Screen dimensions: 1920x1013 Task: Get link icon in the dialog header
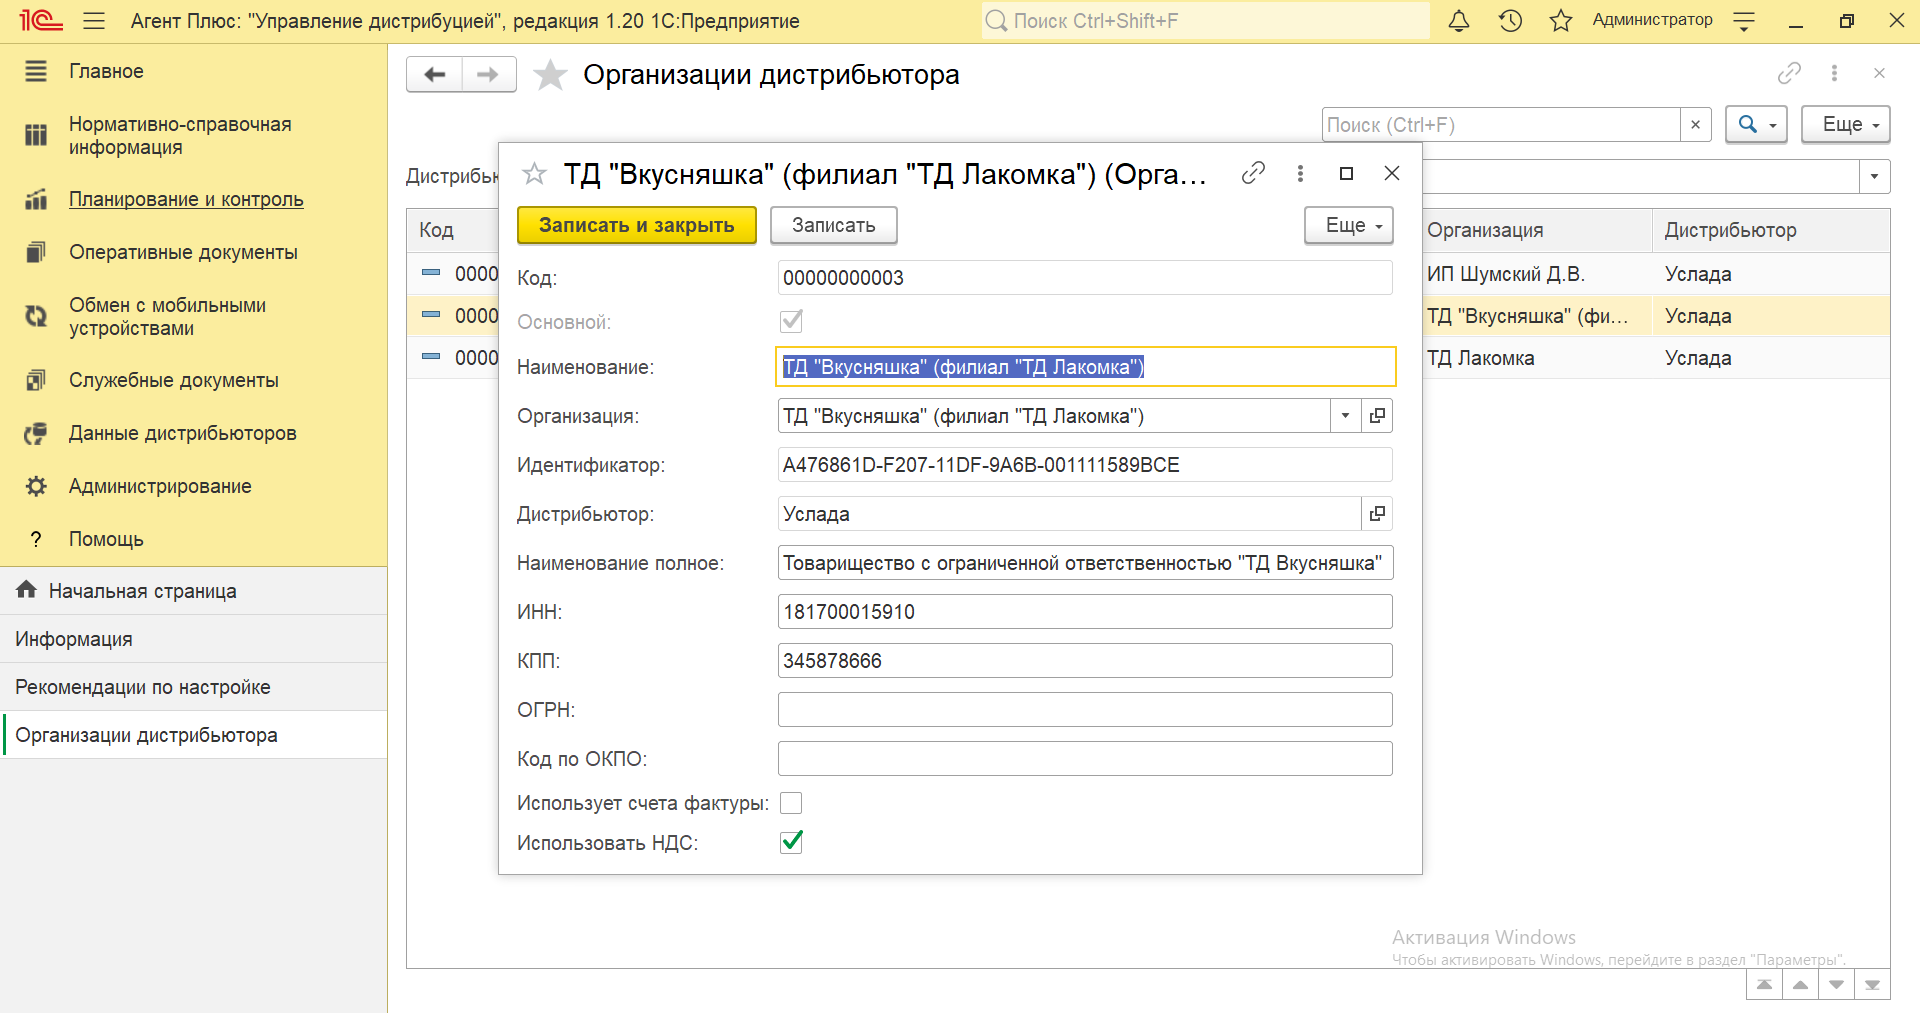point(1253,173)
